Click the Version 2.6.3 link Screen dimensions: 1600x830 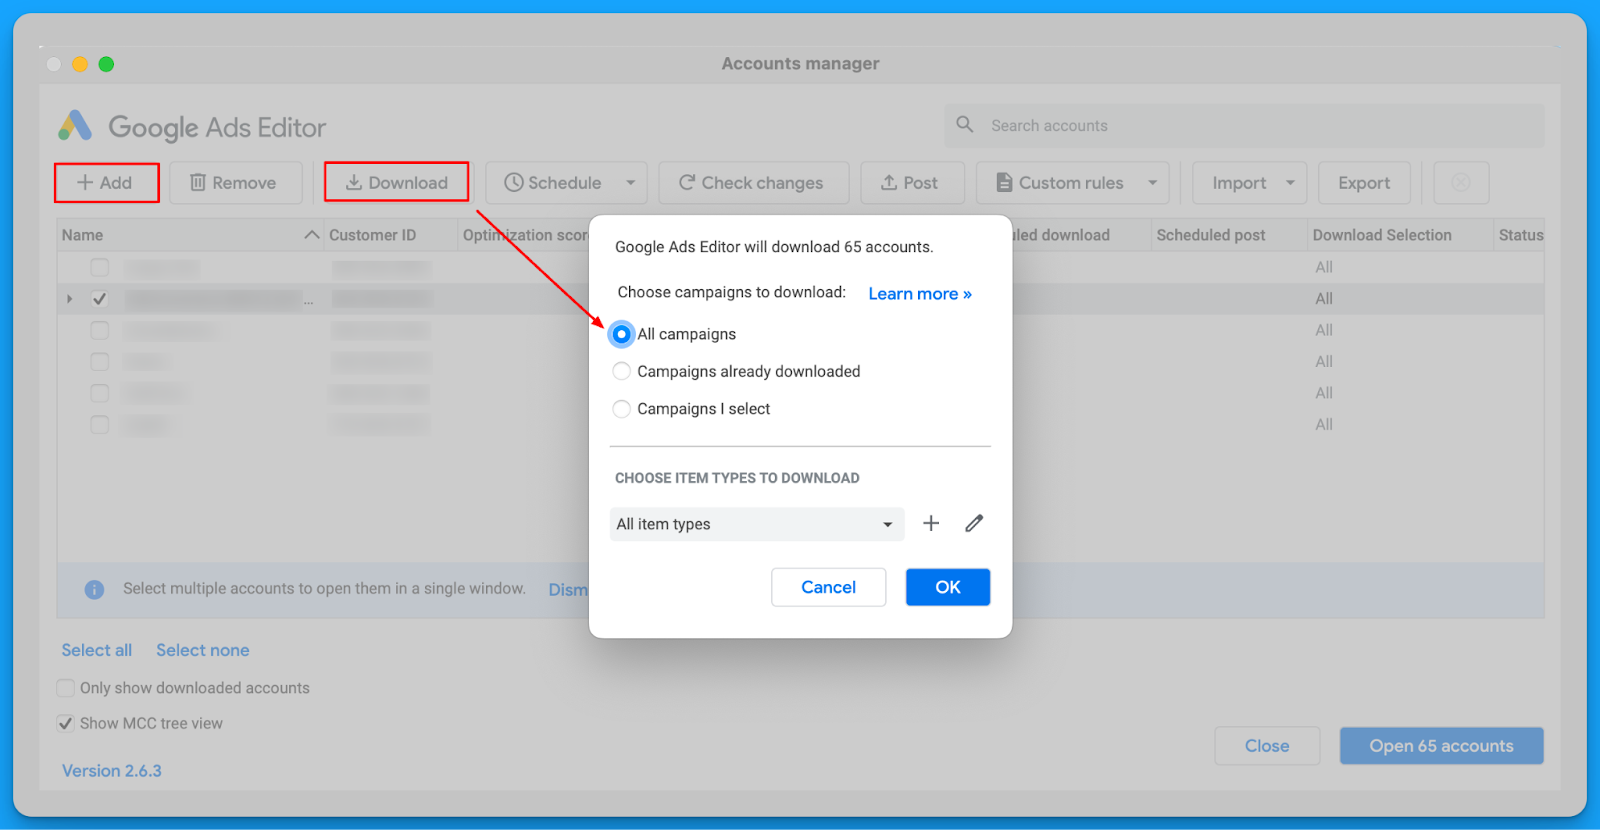(112, 771)
